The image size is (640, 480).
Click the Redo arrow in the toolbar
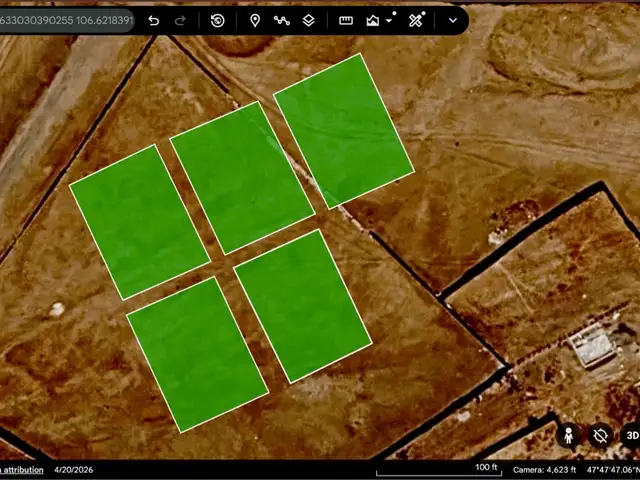tap(180, 20)
